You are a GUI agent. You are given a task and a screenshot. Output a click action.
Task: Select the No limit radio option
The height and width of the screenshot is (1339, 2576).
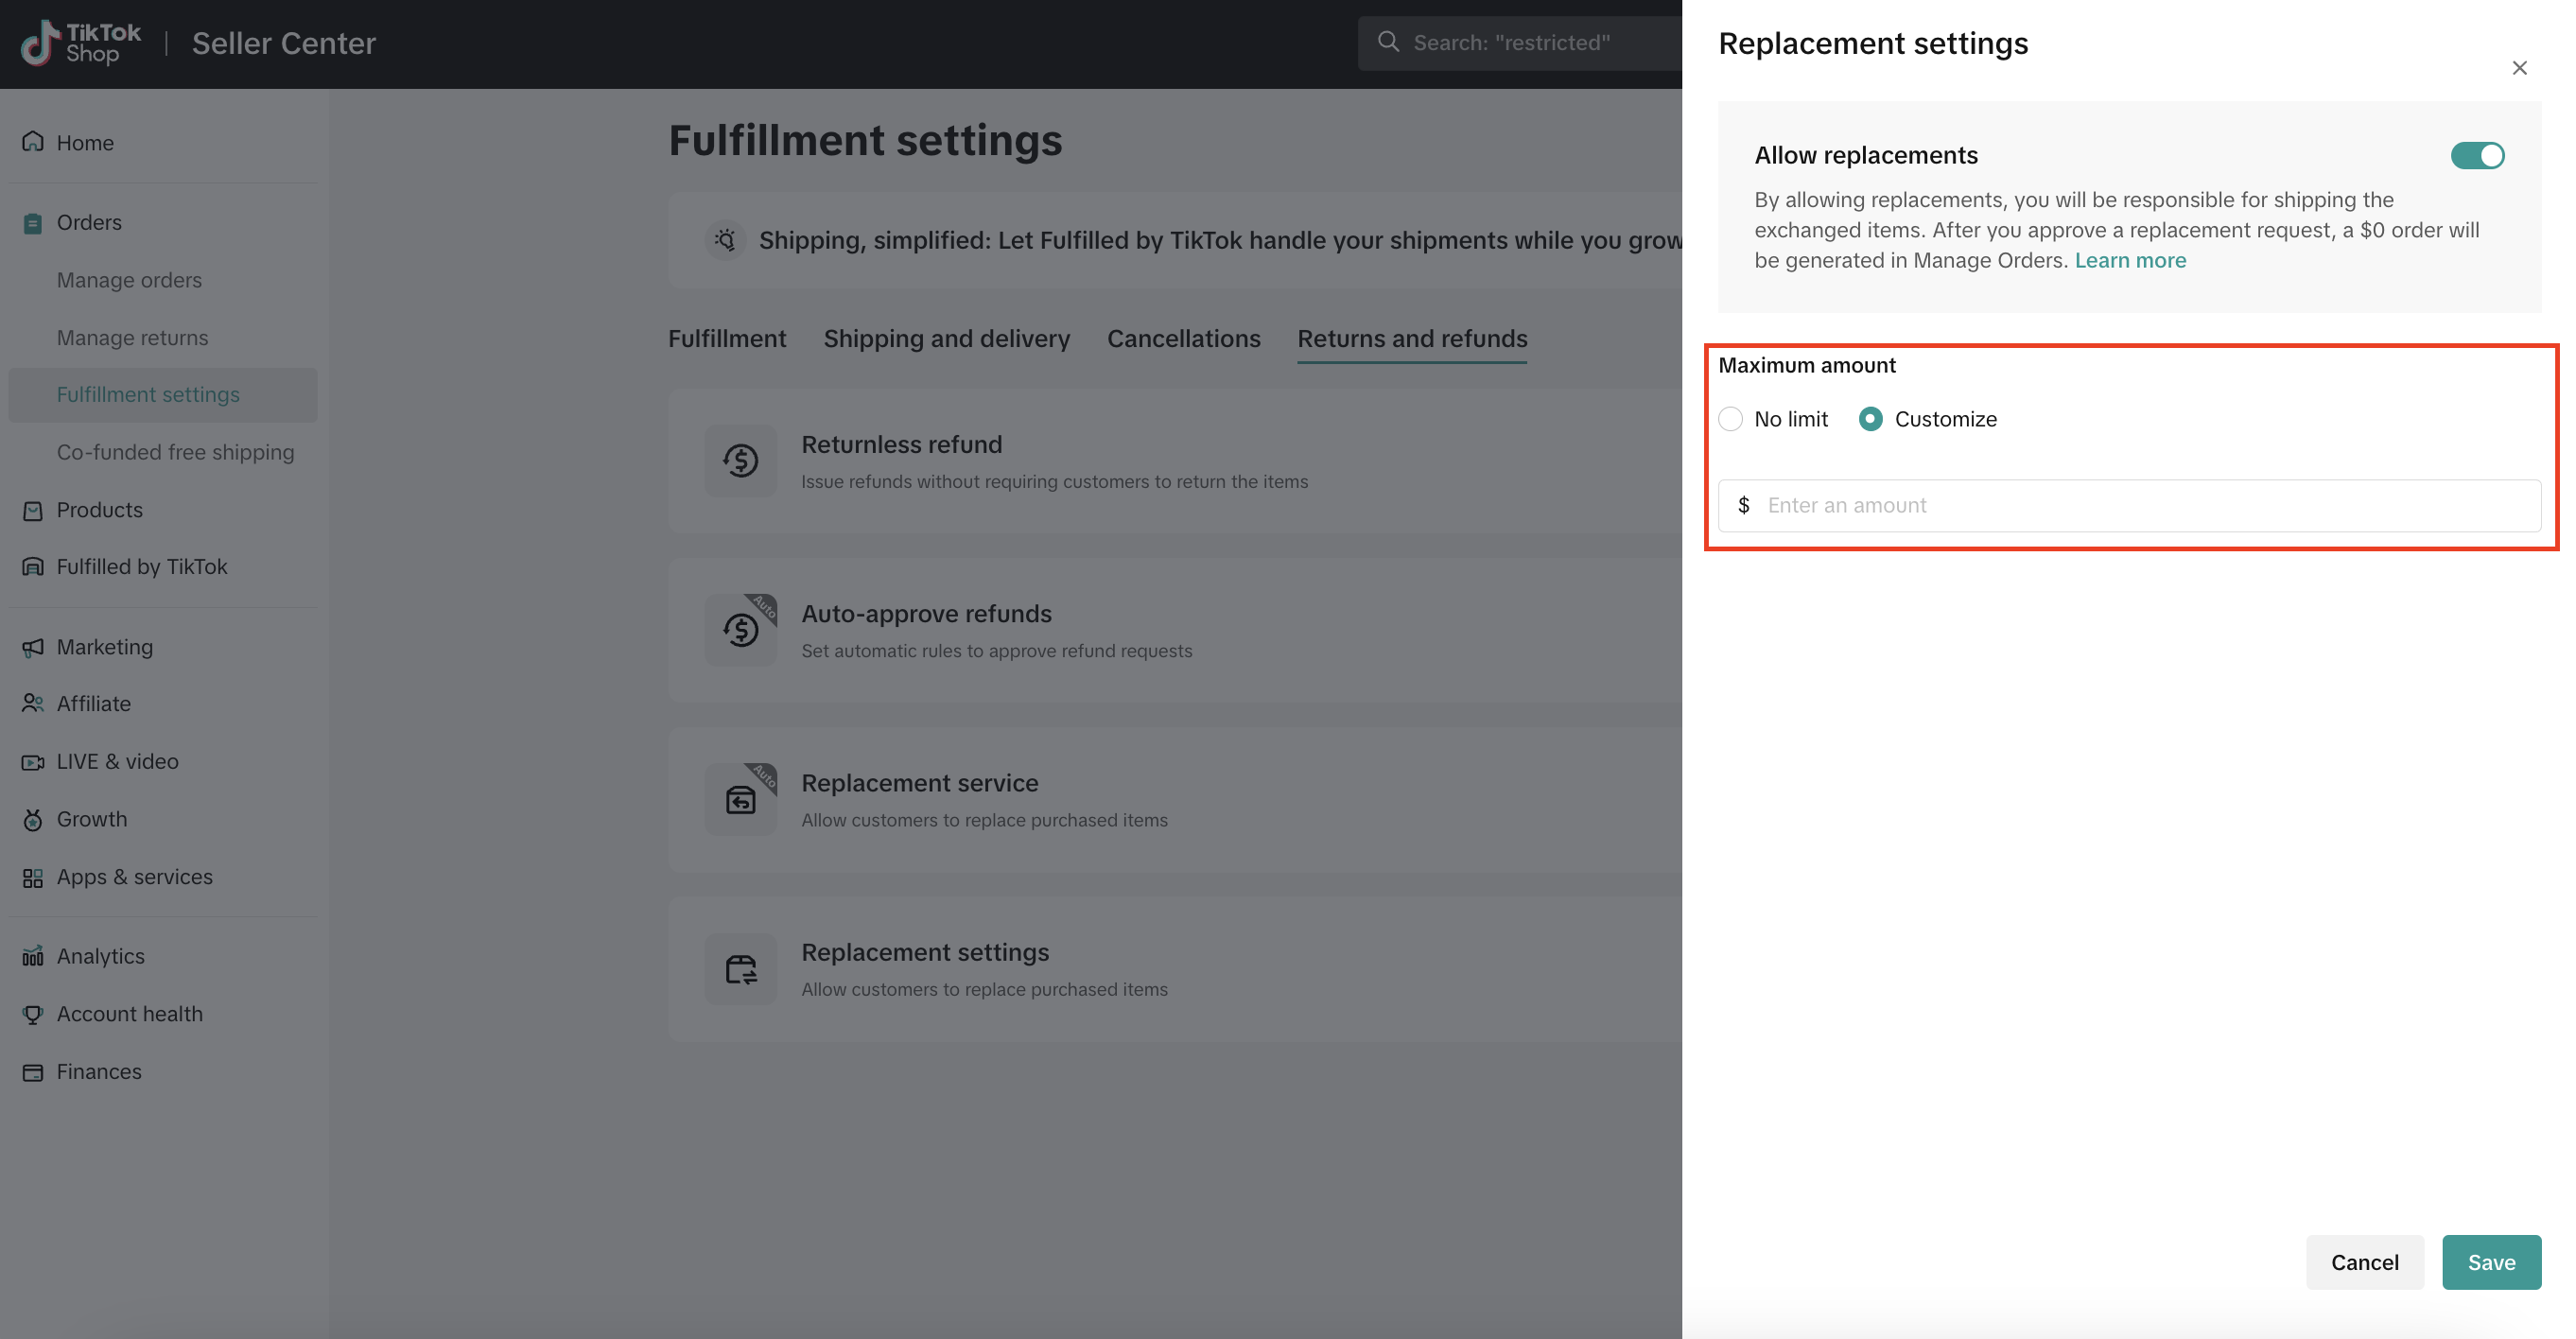point(1730,419)
